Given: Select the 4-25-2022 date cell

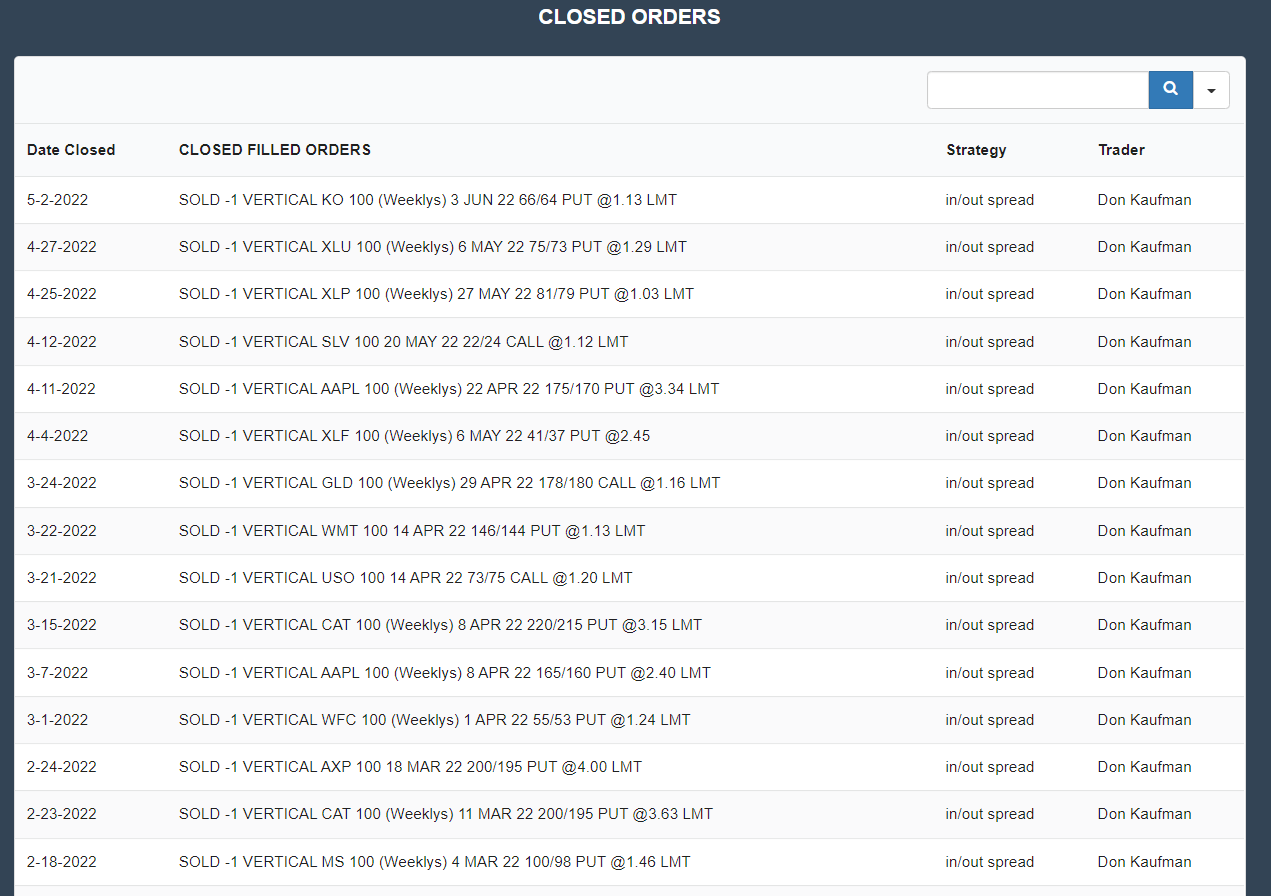Looking at the screenshot, I should [x=62, y=294].
